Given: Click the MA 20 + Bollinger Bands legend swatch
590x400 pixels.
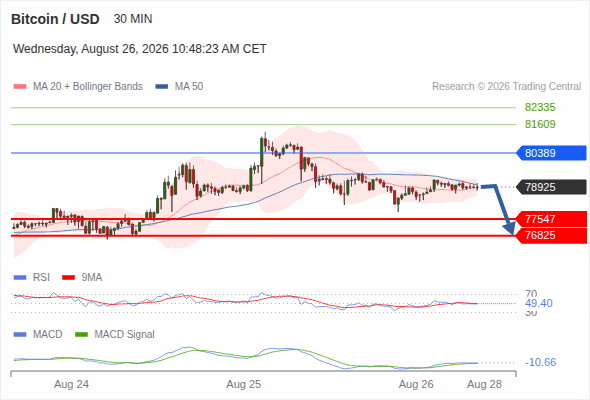Looking at the screenshot, I should click(x=20, y=87).
